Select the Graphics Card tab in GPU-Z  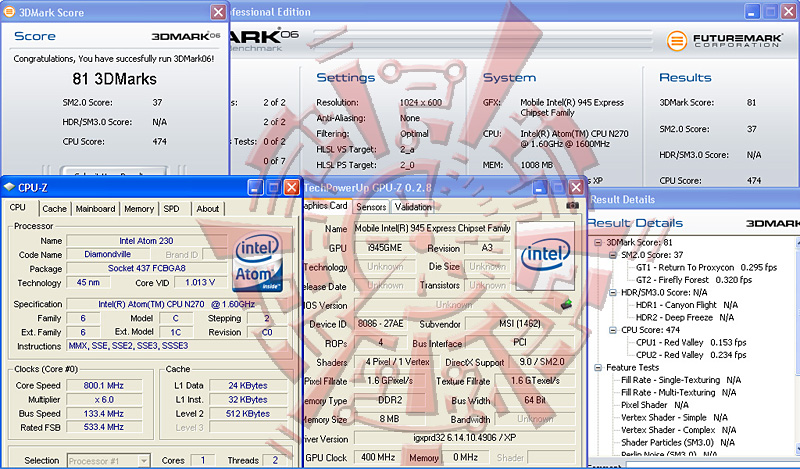[326, 206]
